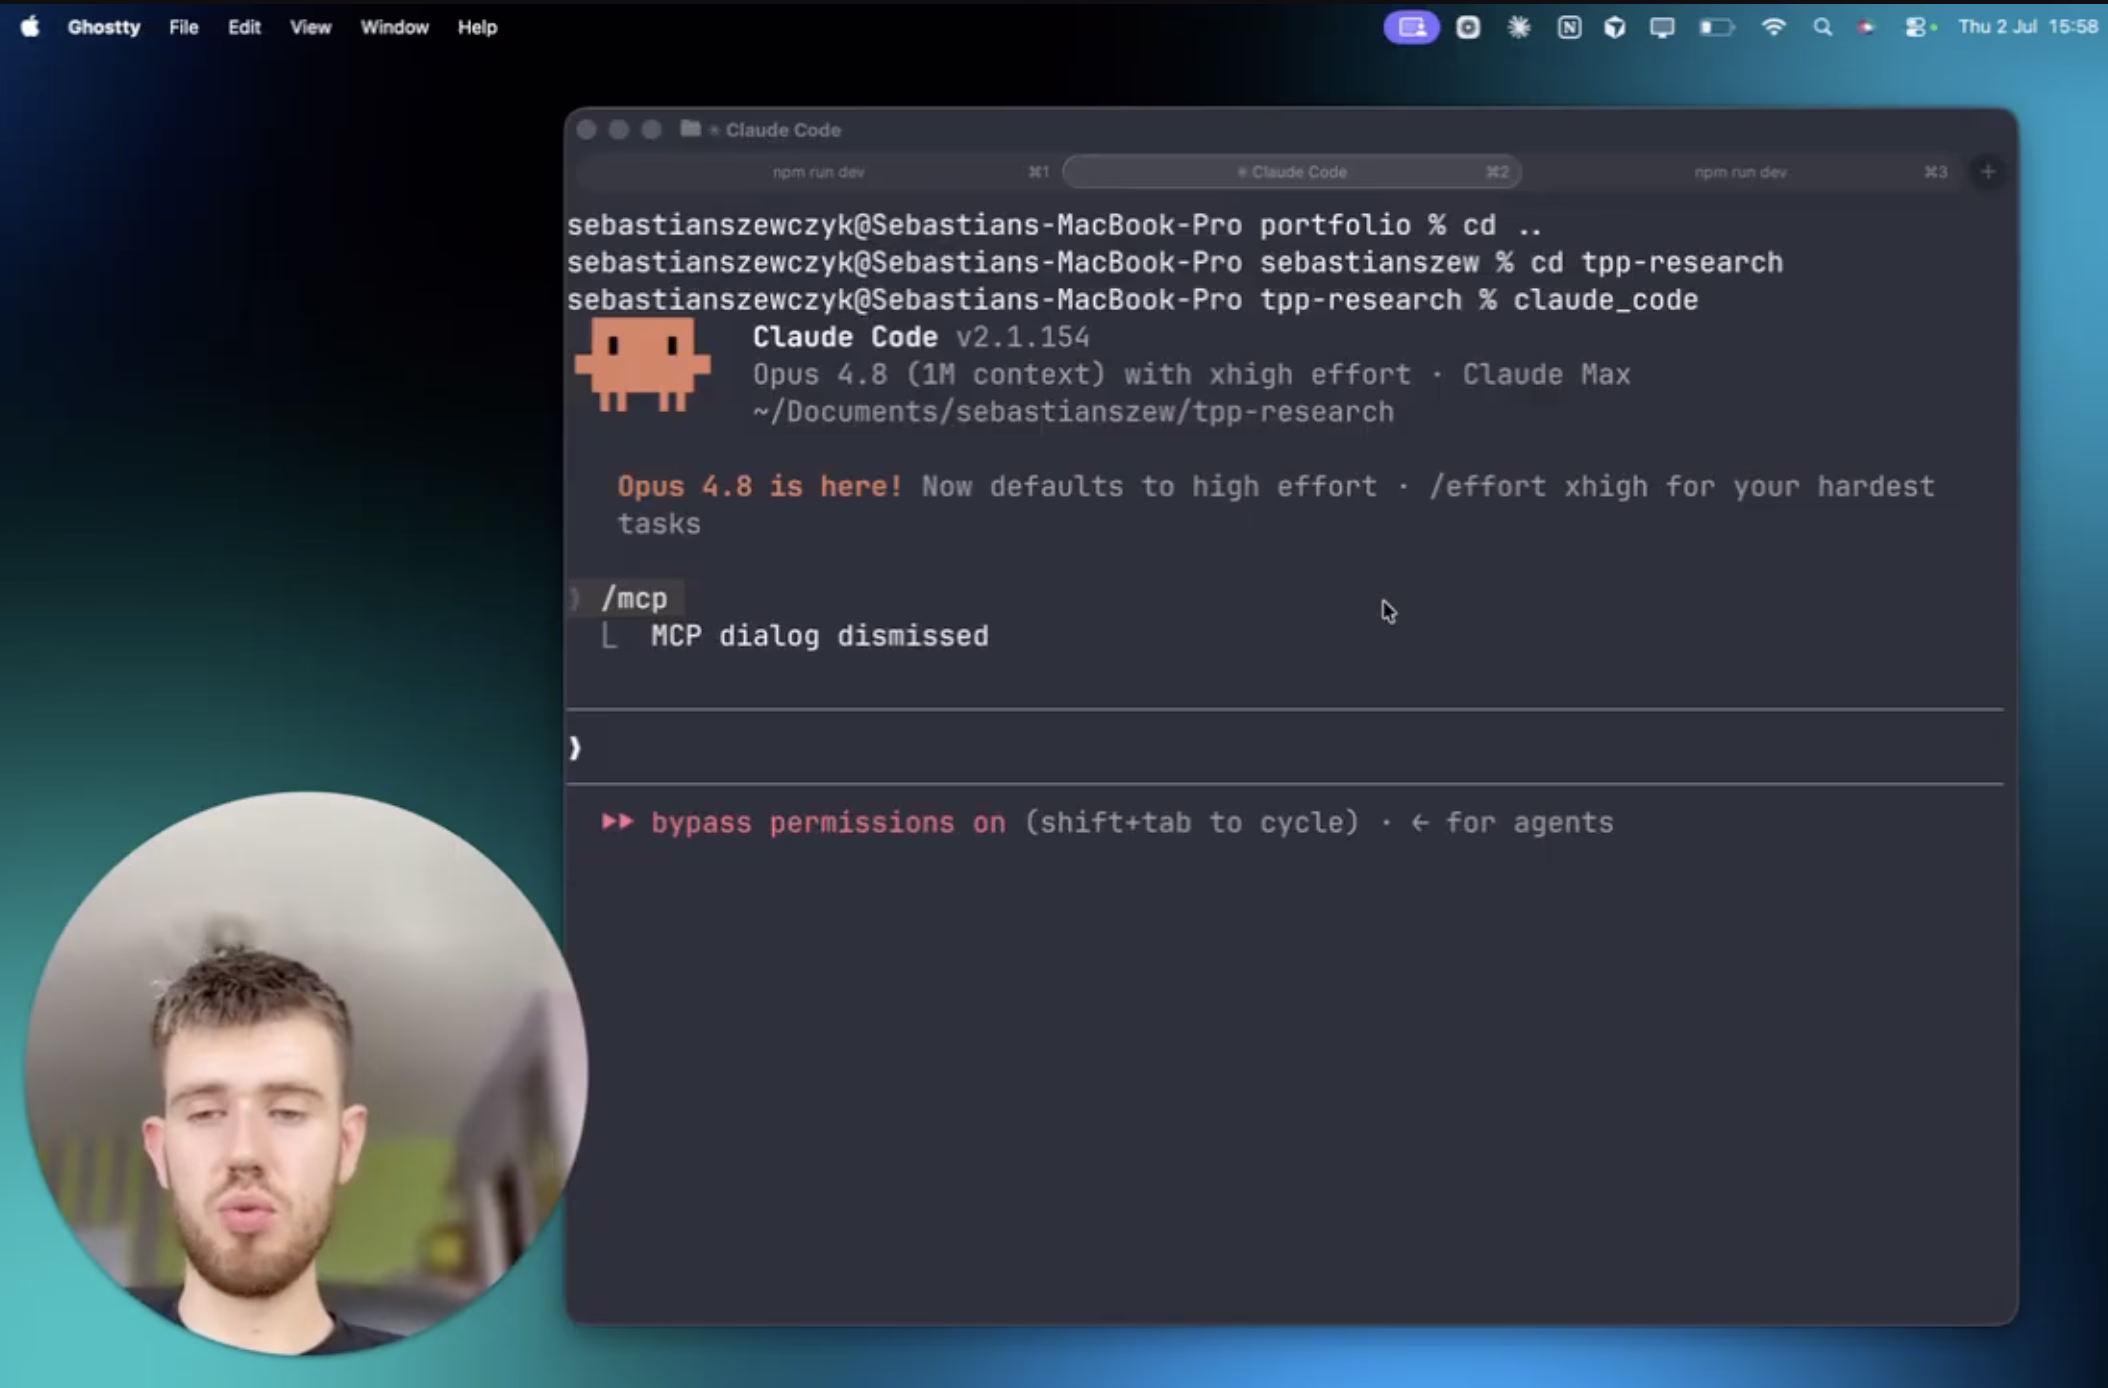Open the Ghostty application menu
This screenshot has height=1388, width=2108.
(x=104, y=27)
